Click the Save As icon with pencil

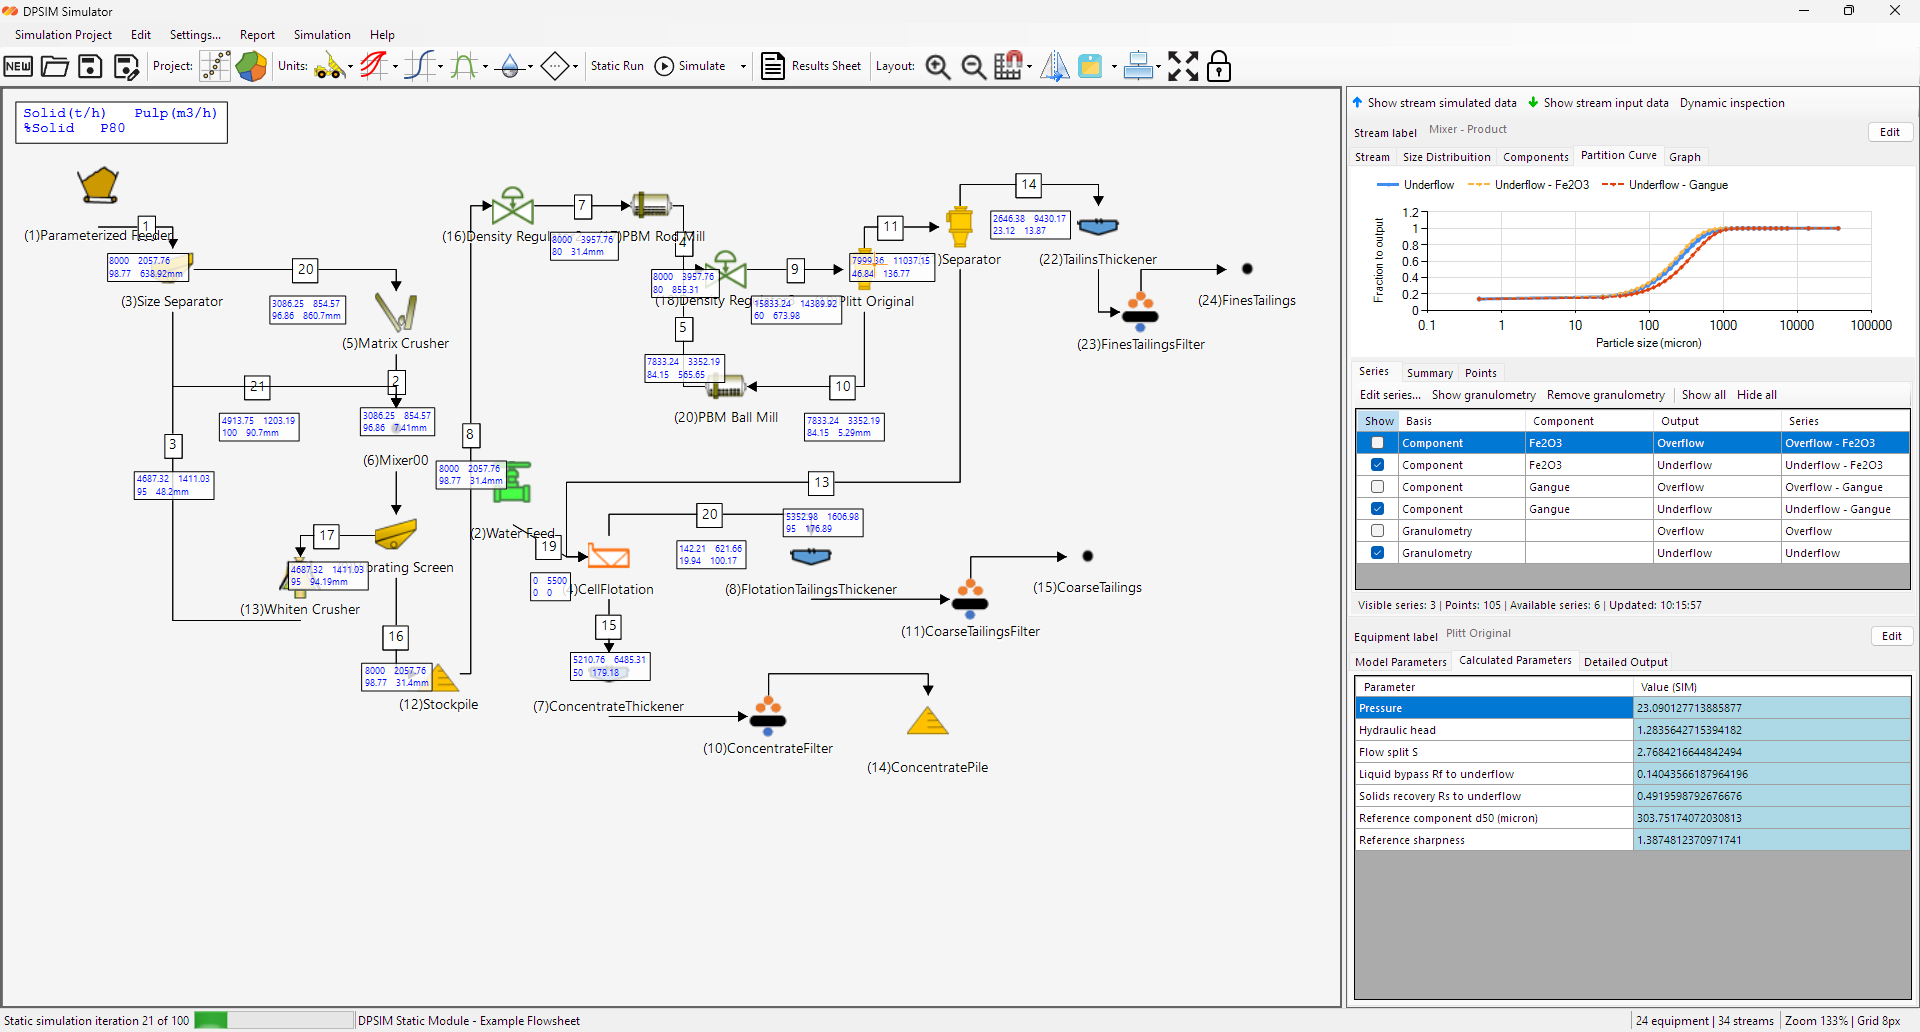point(126,66)
